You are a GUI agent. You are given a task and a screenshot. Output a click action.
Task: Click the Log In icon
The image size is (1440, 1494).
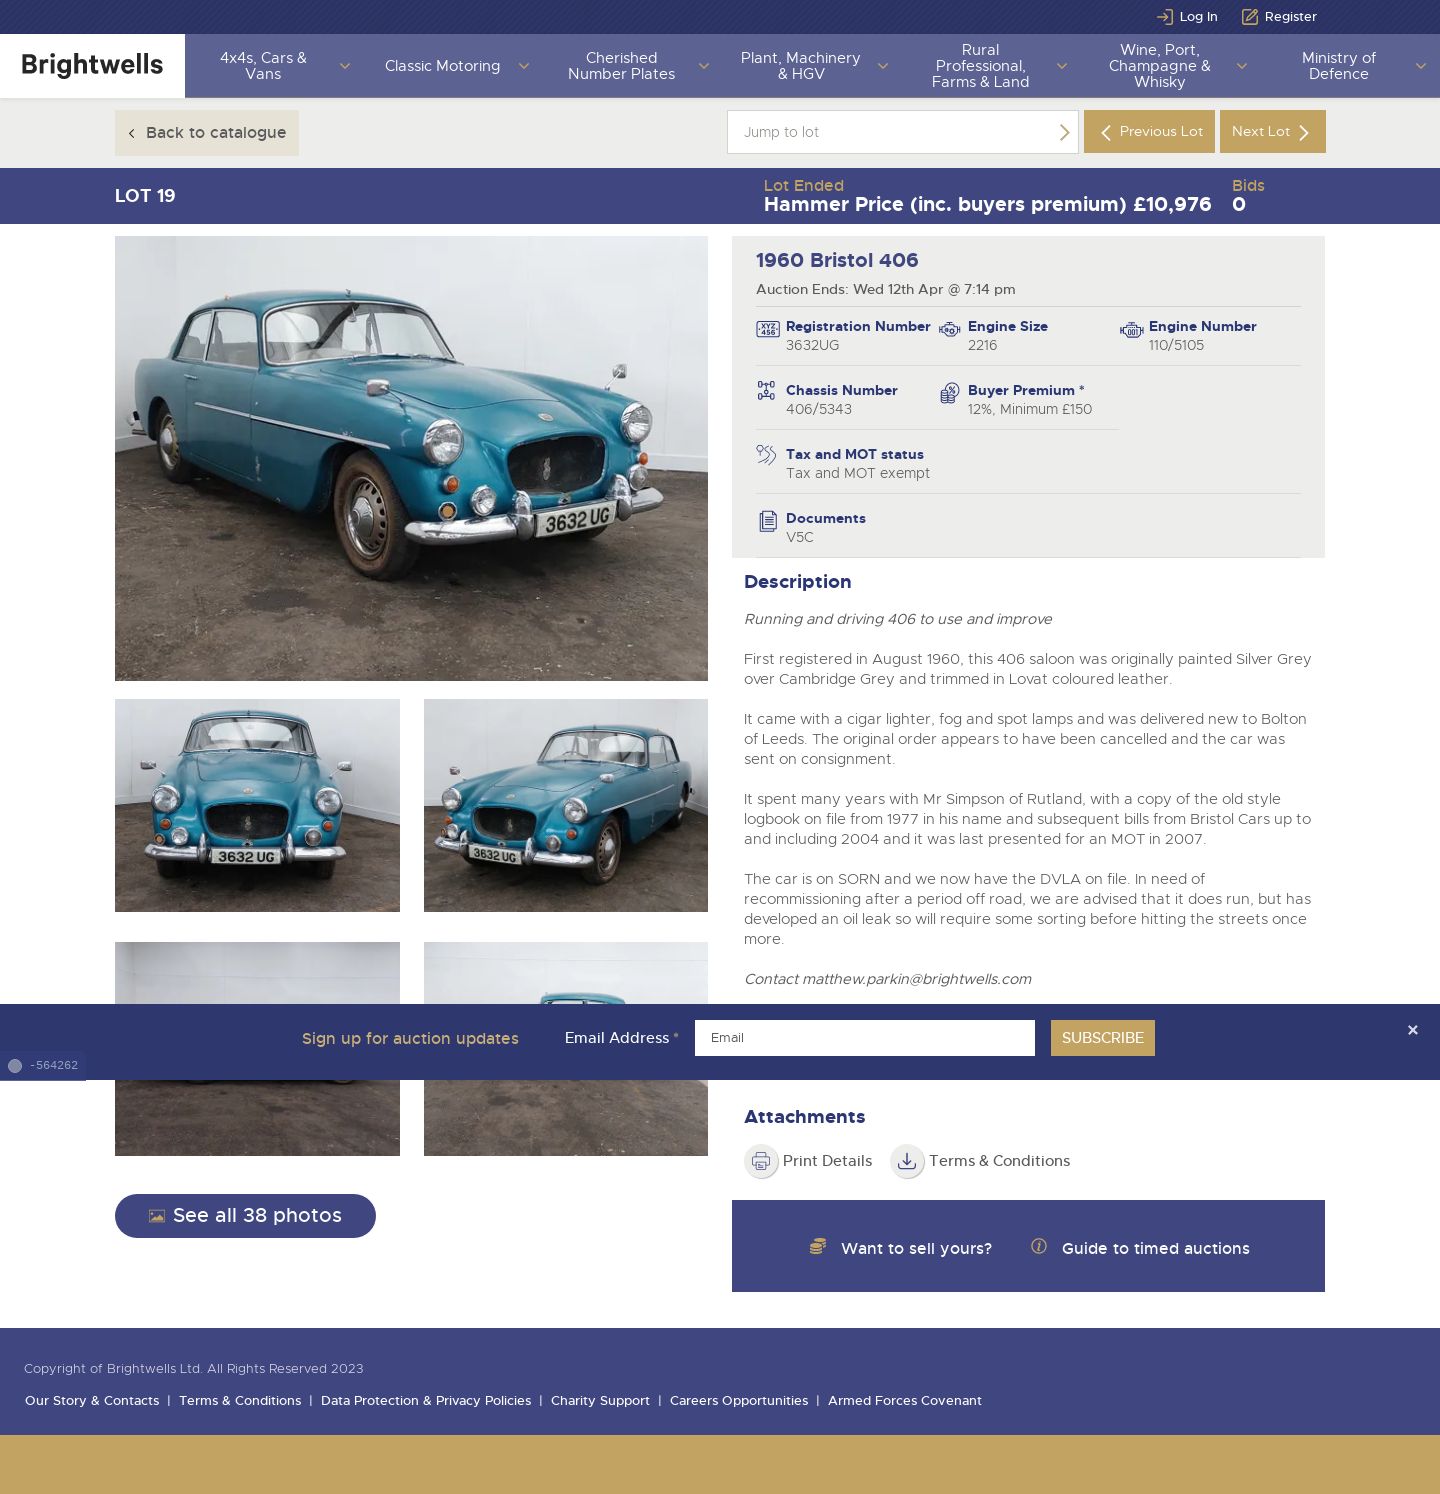pyautogui.click(x=1165, y=17)
